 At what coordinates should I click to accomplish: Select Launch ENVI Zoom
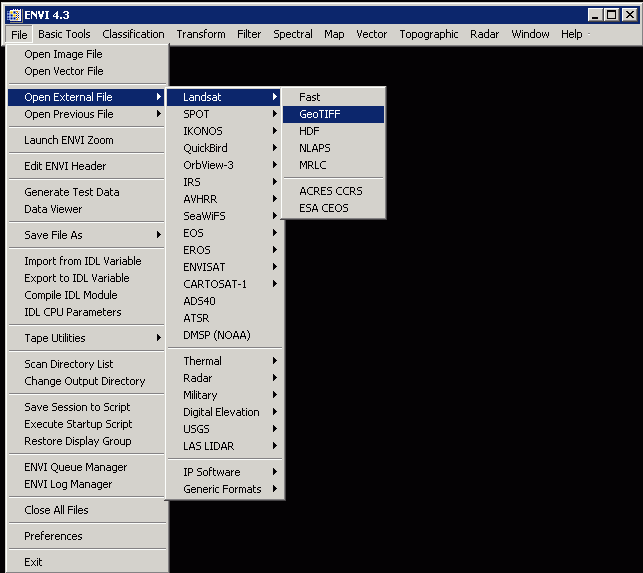click(87, 140)
